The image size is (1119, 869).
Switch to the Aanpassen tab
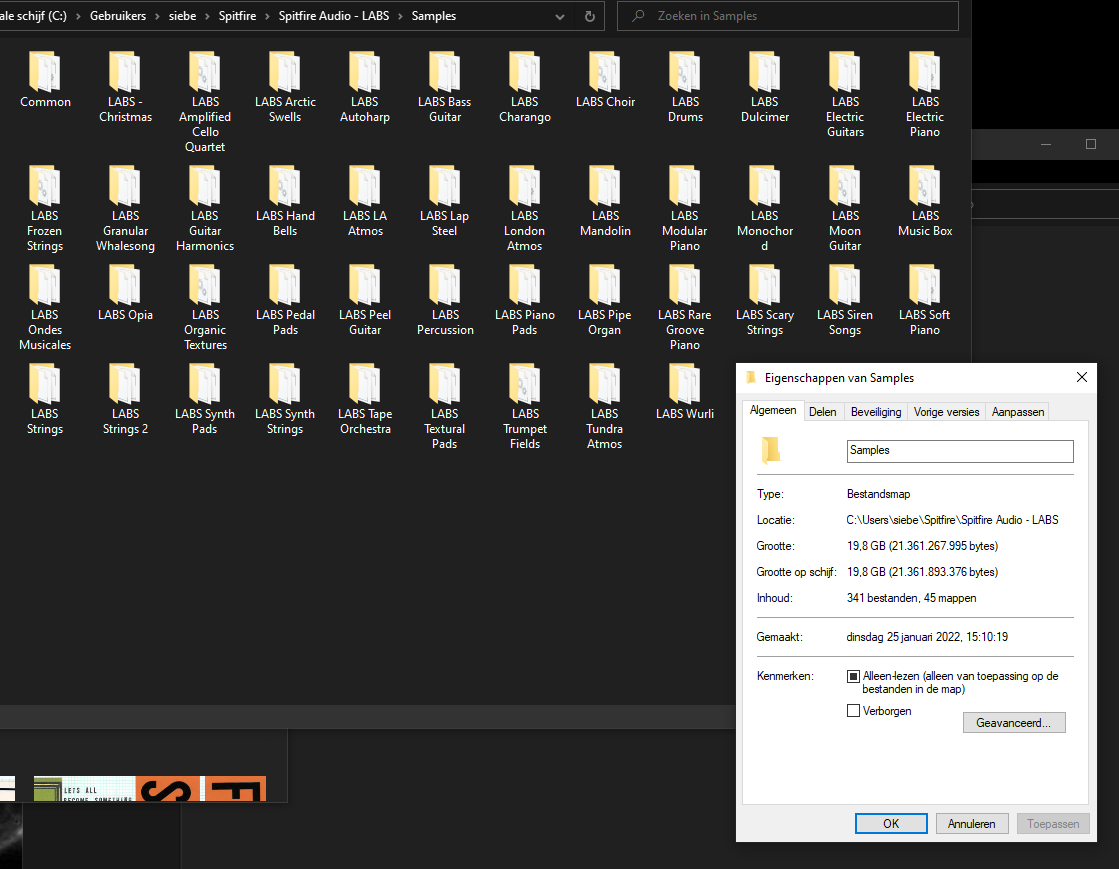[1018, 412]
